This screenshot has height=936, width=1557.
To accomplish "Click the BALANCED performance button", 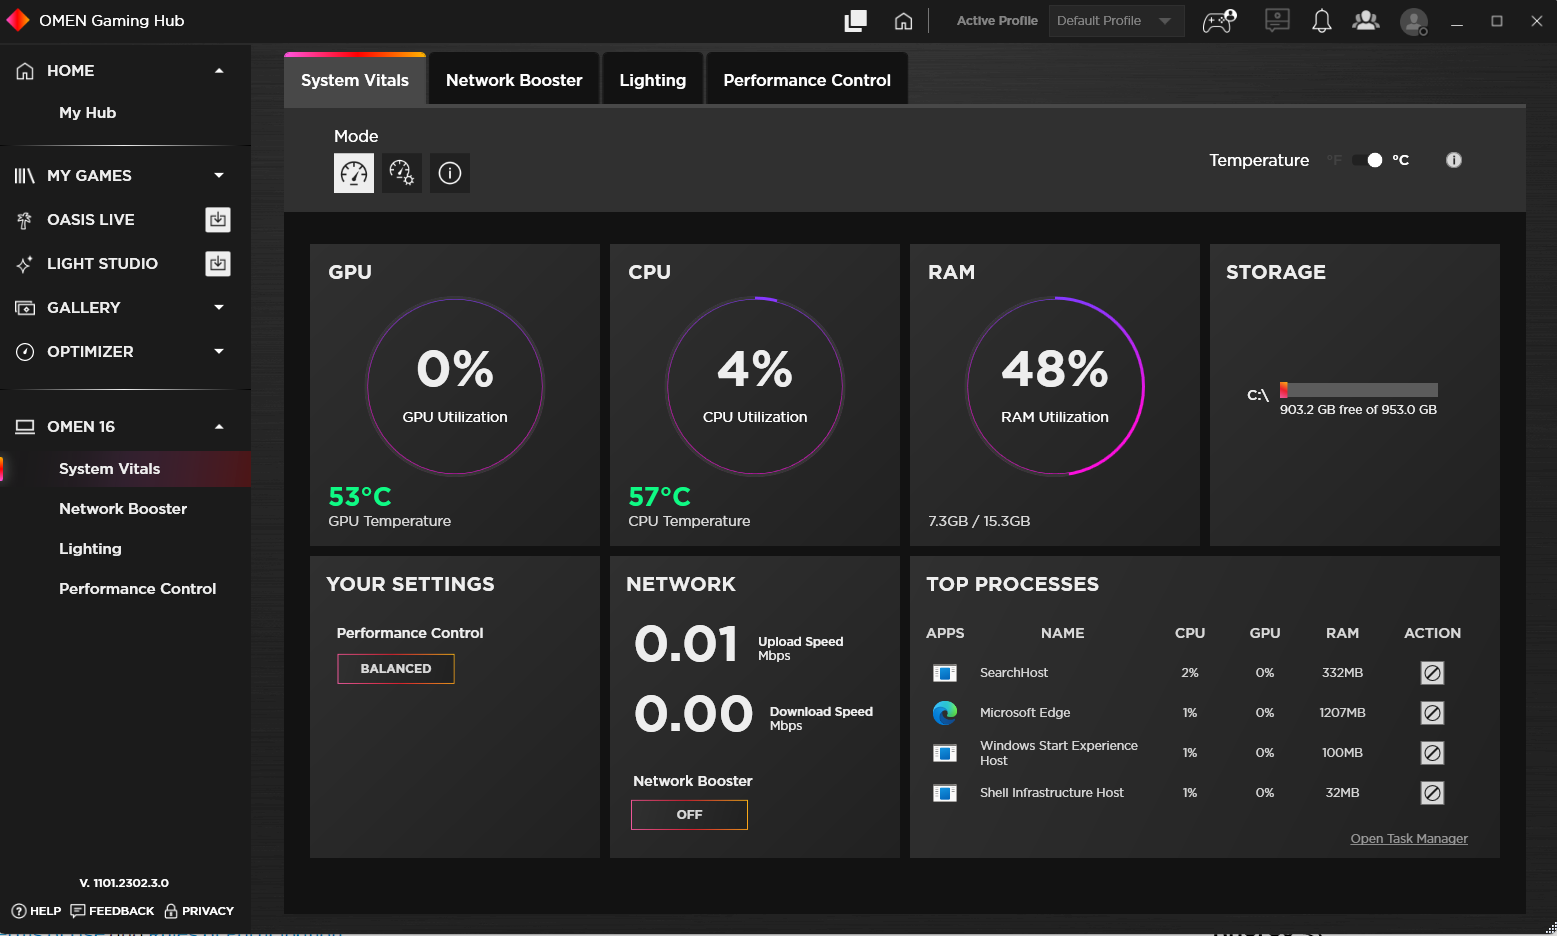I will [395, 668].
